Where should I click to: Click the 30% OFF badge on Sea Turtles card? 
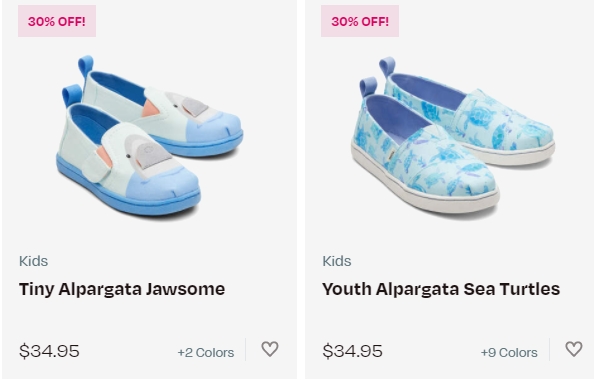tap(360, 21)
